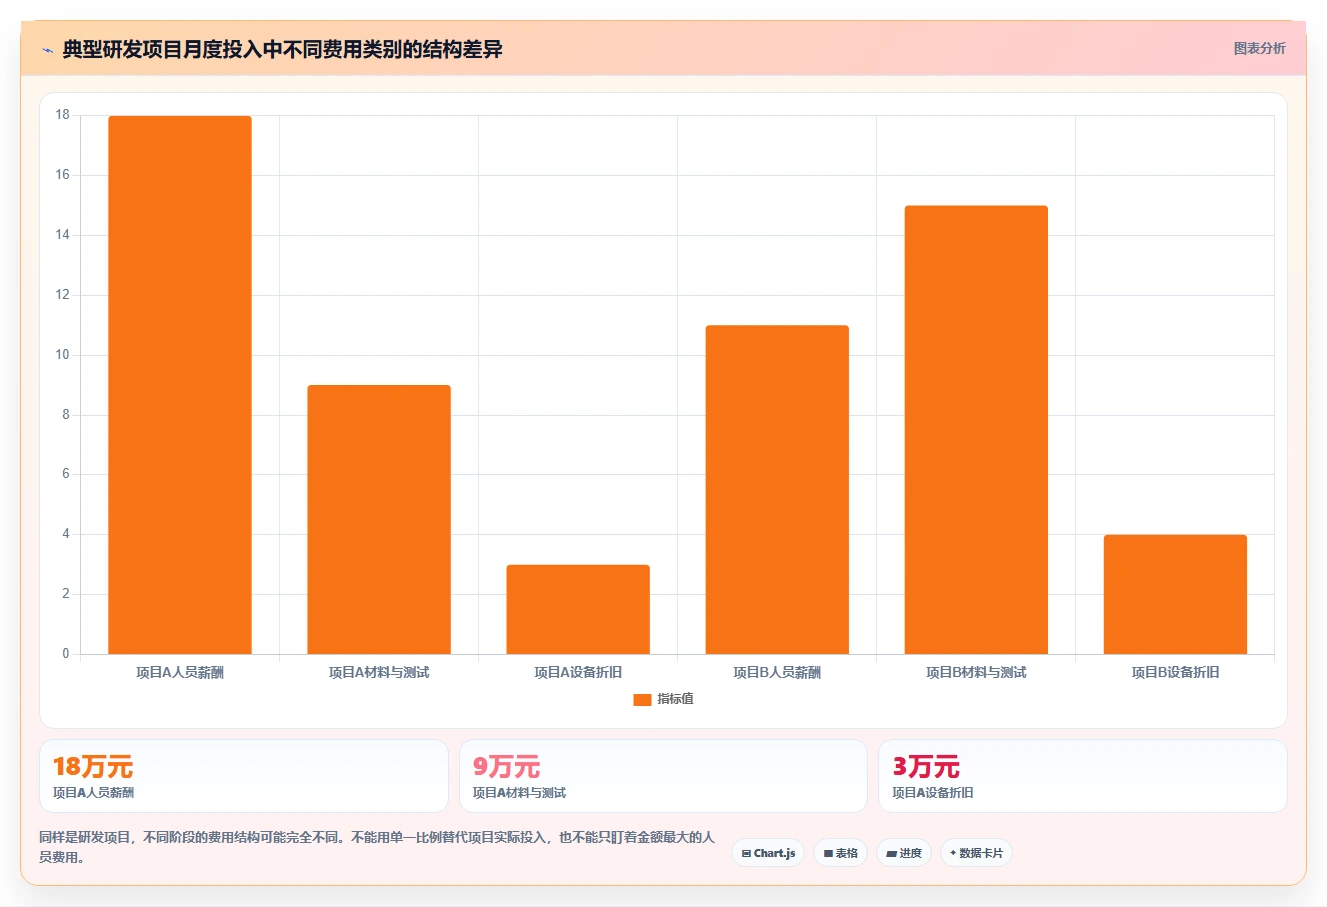This screenshot has width=1327, height=907.
Task: Click the 项目A人员薪酬 axis label
Action: (180, 673)
